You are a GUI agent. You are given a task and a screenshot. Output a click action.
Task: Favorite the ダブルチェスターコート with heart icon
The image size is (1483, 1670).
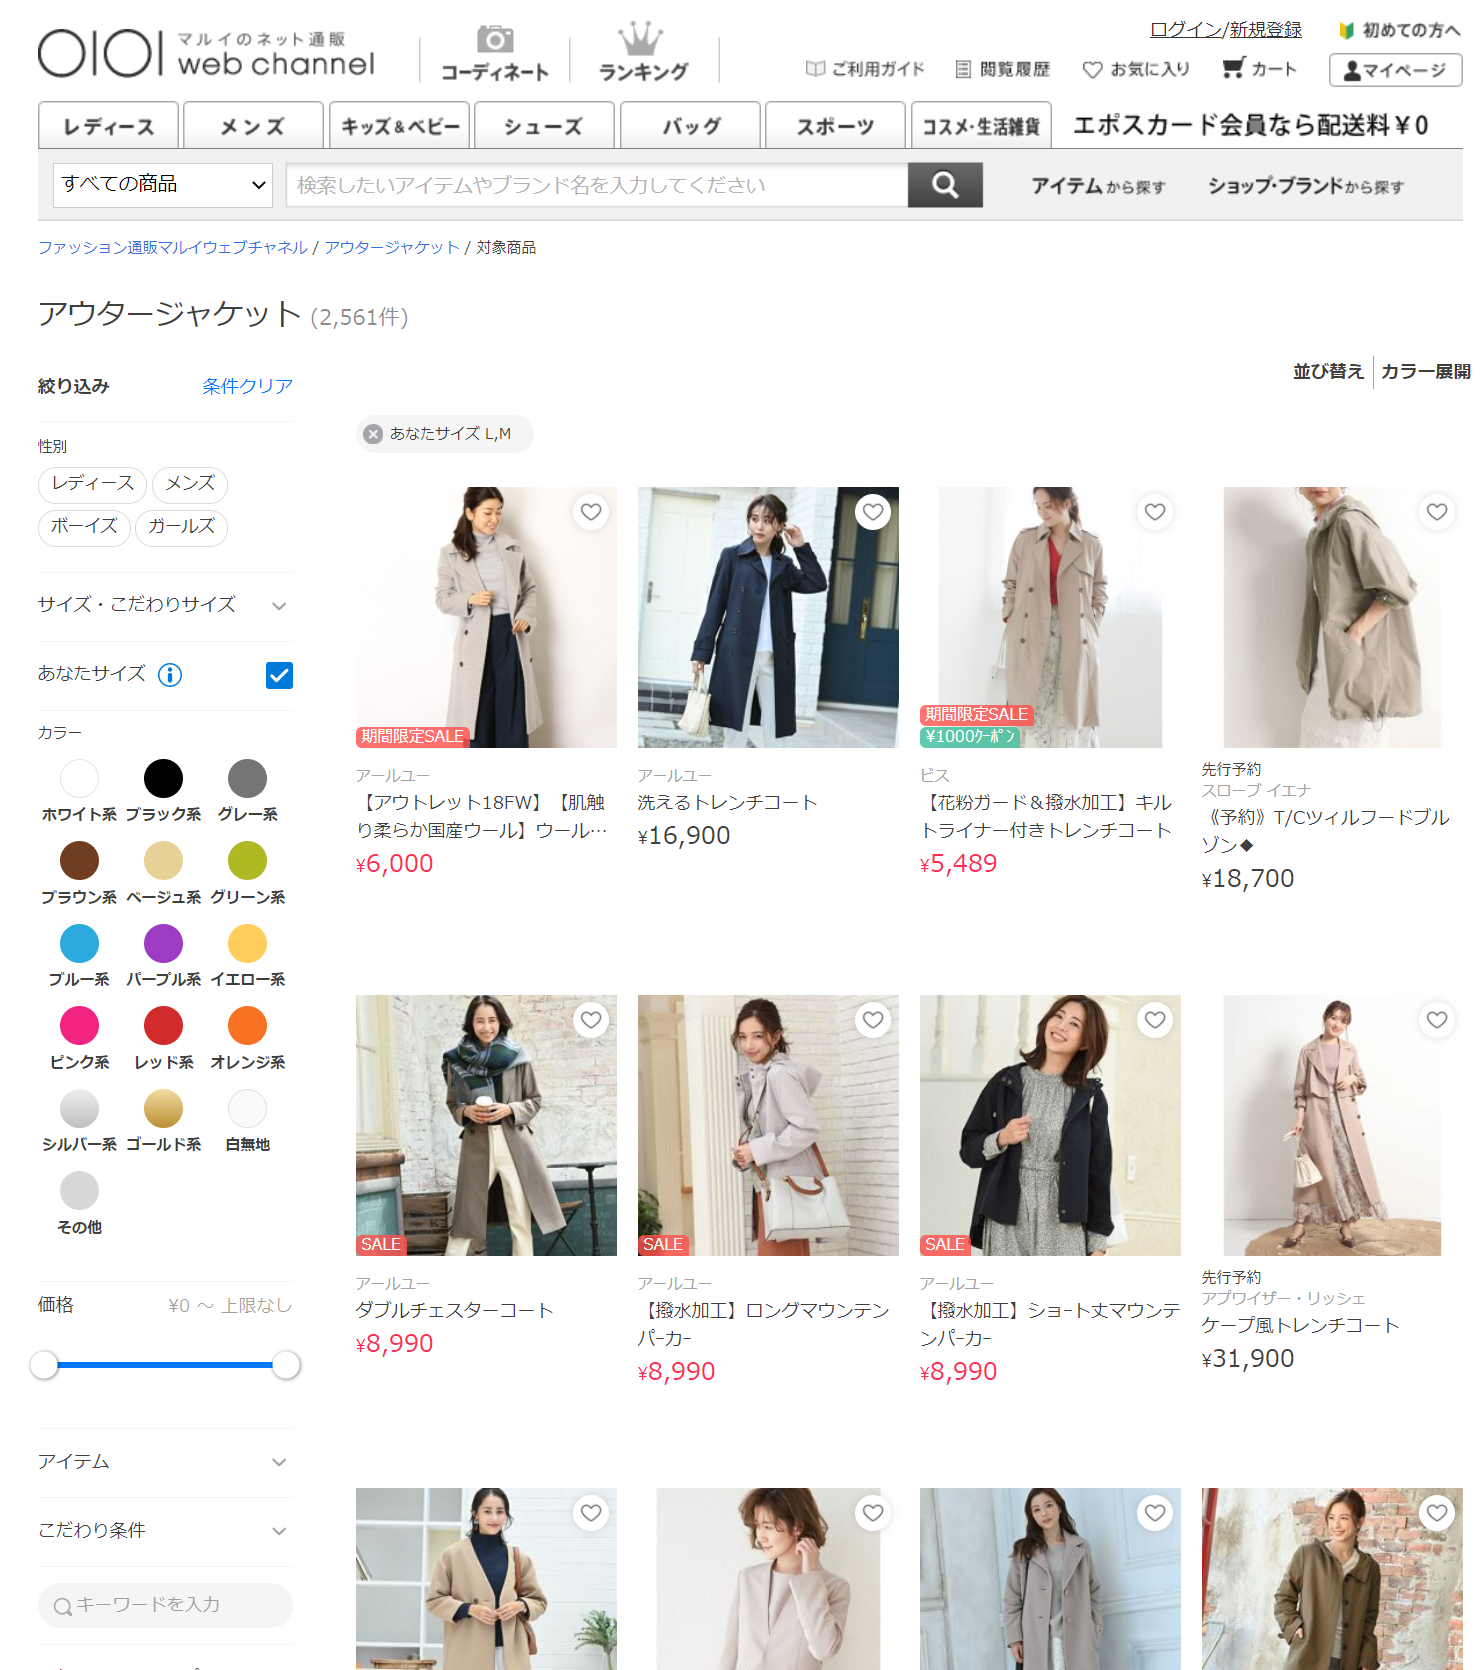click(x=591, y=1020)
